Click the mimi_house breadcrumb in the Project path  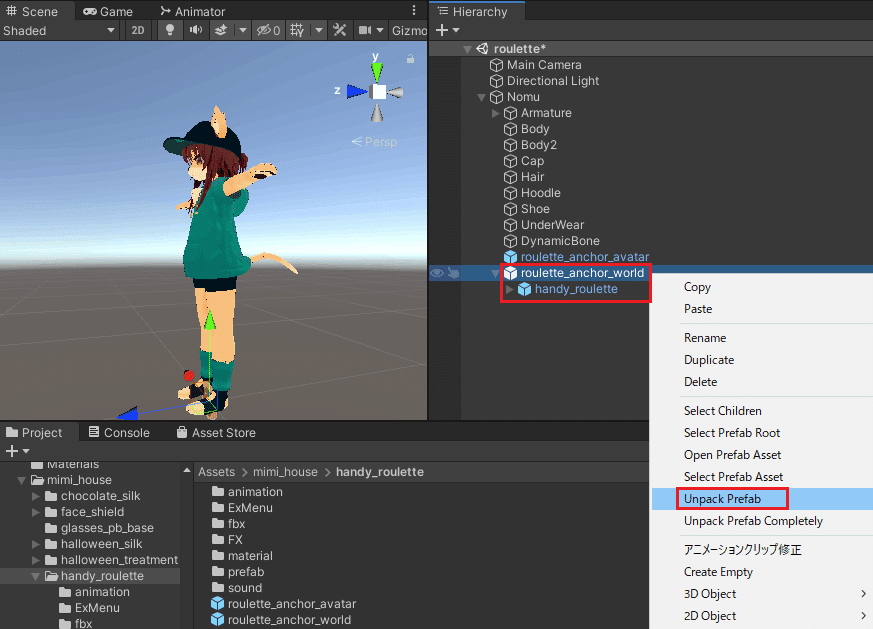(285, 472)
